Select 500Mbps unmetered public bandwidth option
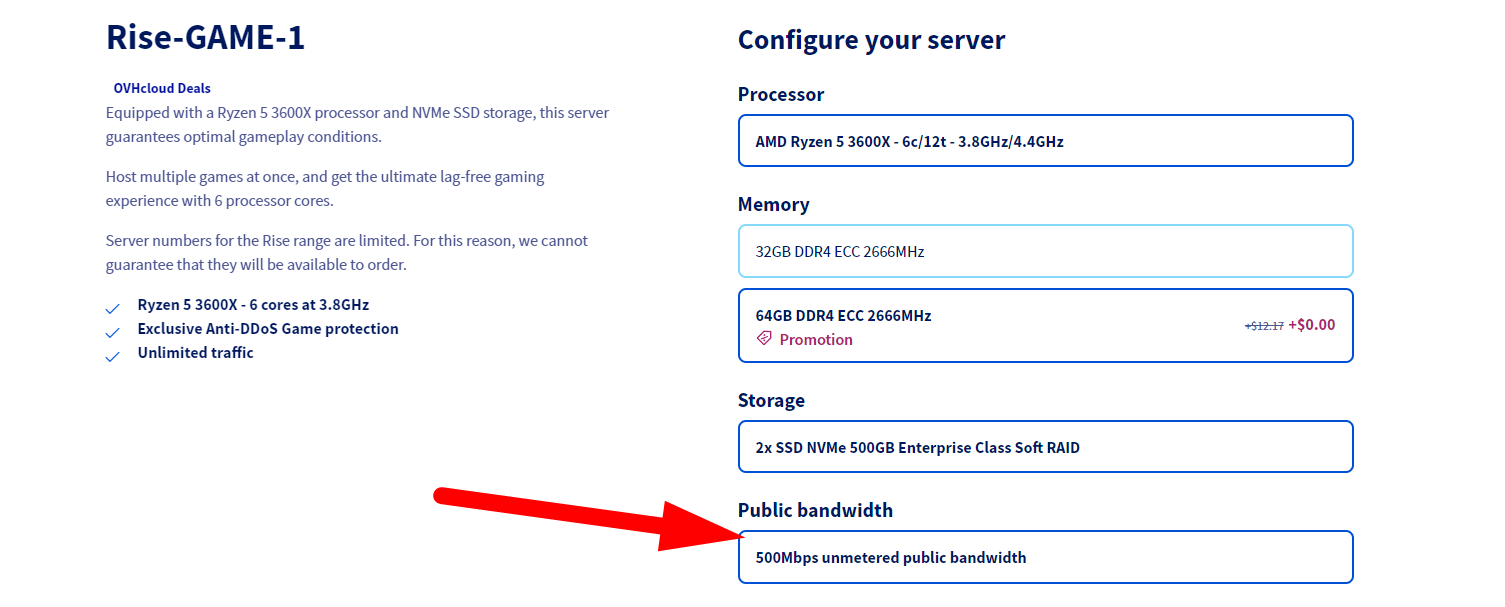The height and width of the screenshot is (607, 1505). click(x=1045, y=557)
